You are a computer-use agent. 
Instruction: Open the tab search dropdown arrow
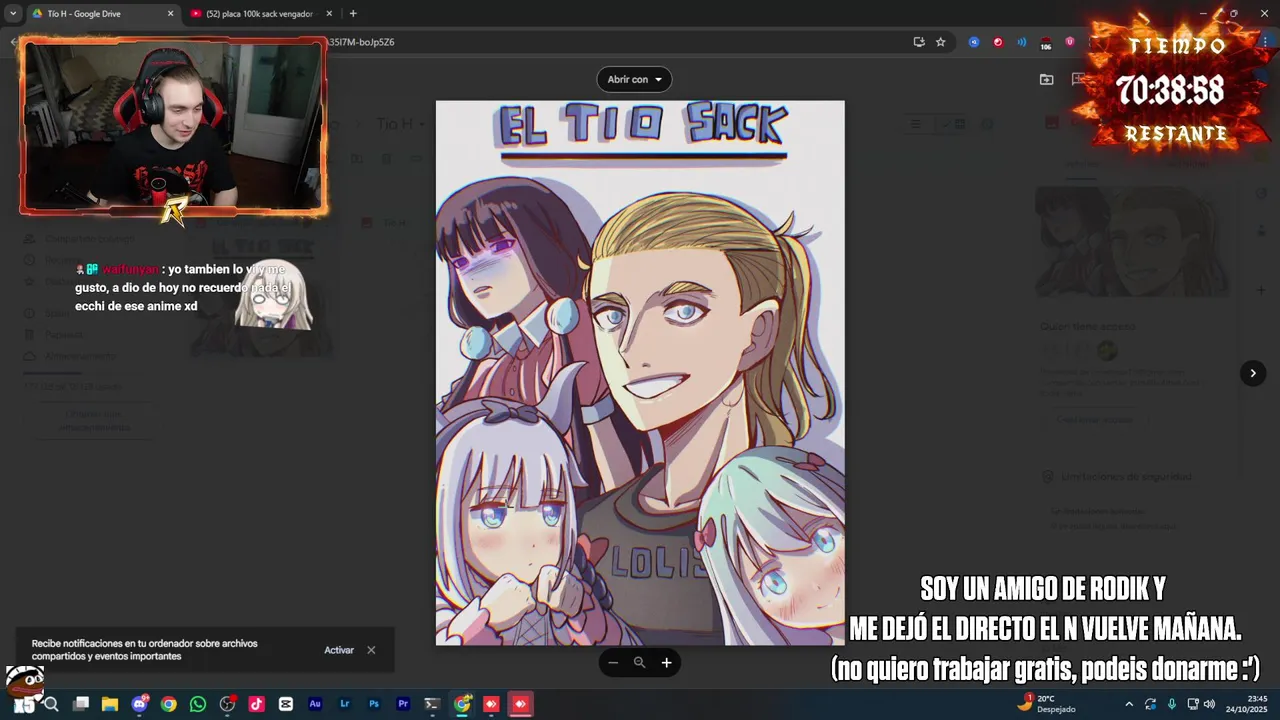click(x=12, y=14)
